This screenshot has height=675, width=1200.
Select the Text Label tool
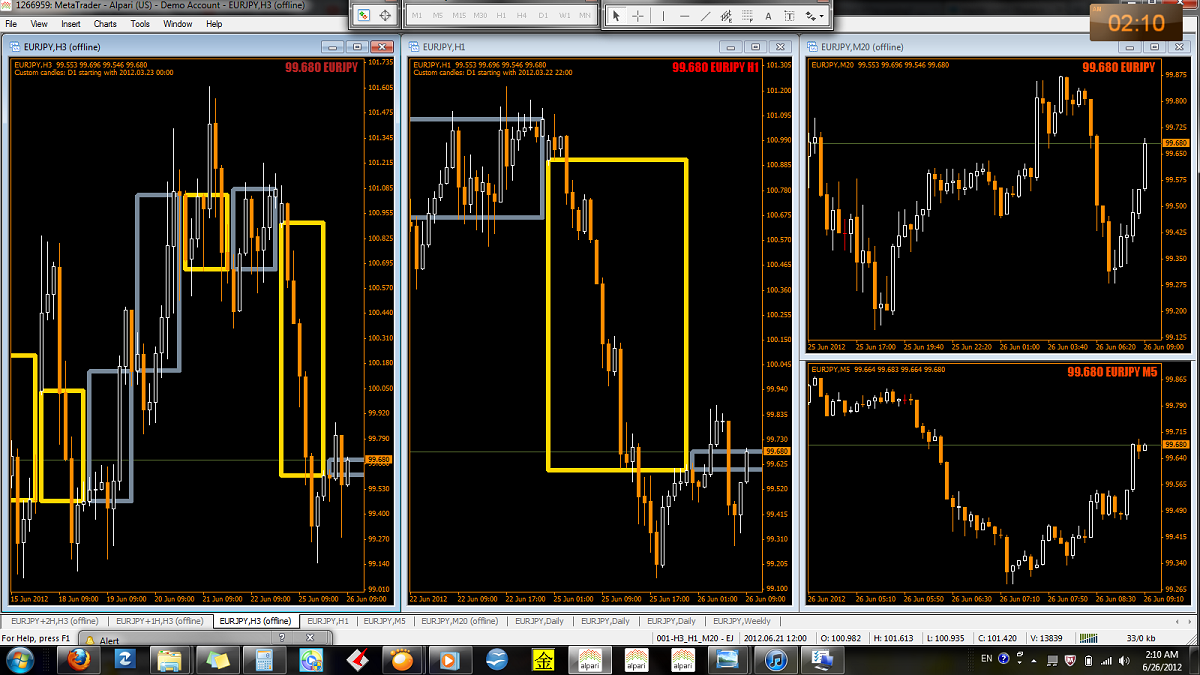pos(789,16)
